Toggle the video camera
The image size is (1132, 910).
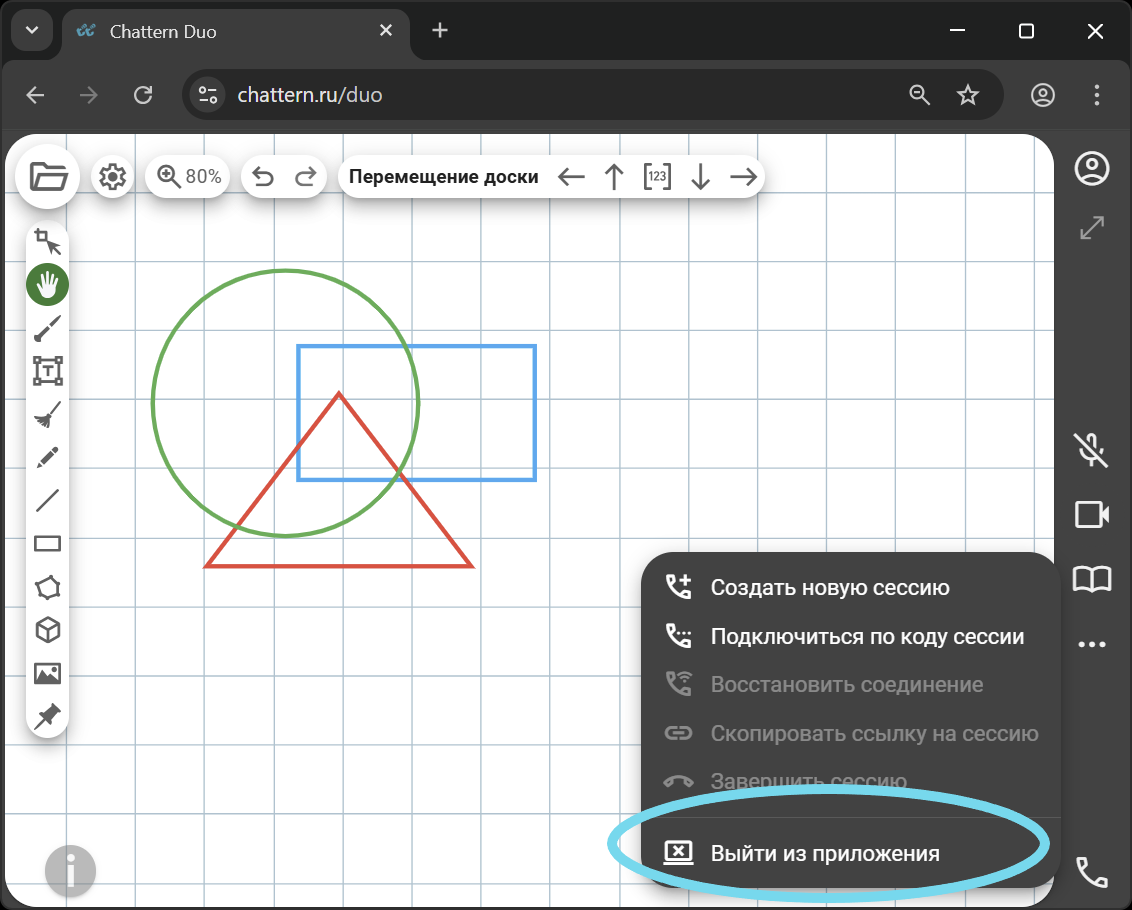pos(1092,515)
